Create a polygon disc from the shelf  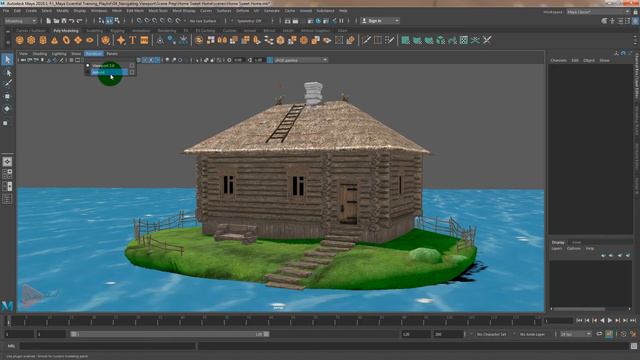(89, 40)
